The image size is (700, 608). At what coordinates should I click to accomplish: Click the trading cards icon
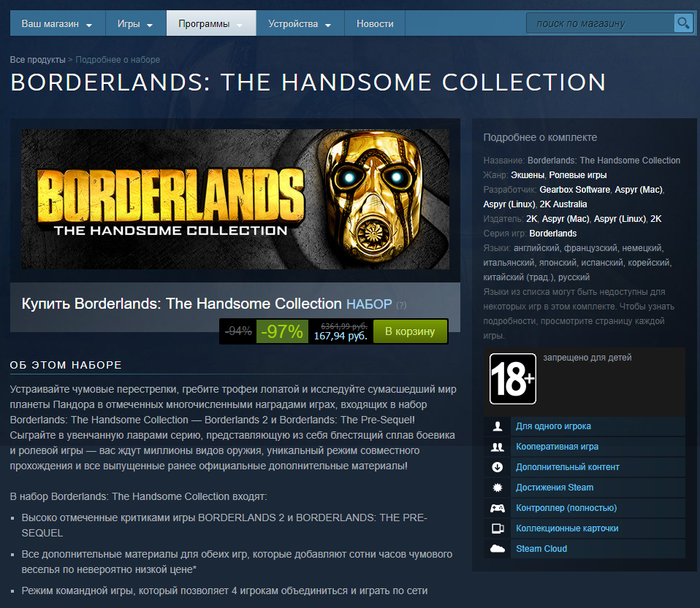(497, 529)
